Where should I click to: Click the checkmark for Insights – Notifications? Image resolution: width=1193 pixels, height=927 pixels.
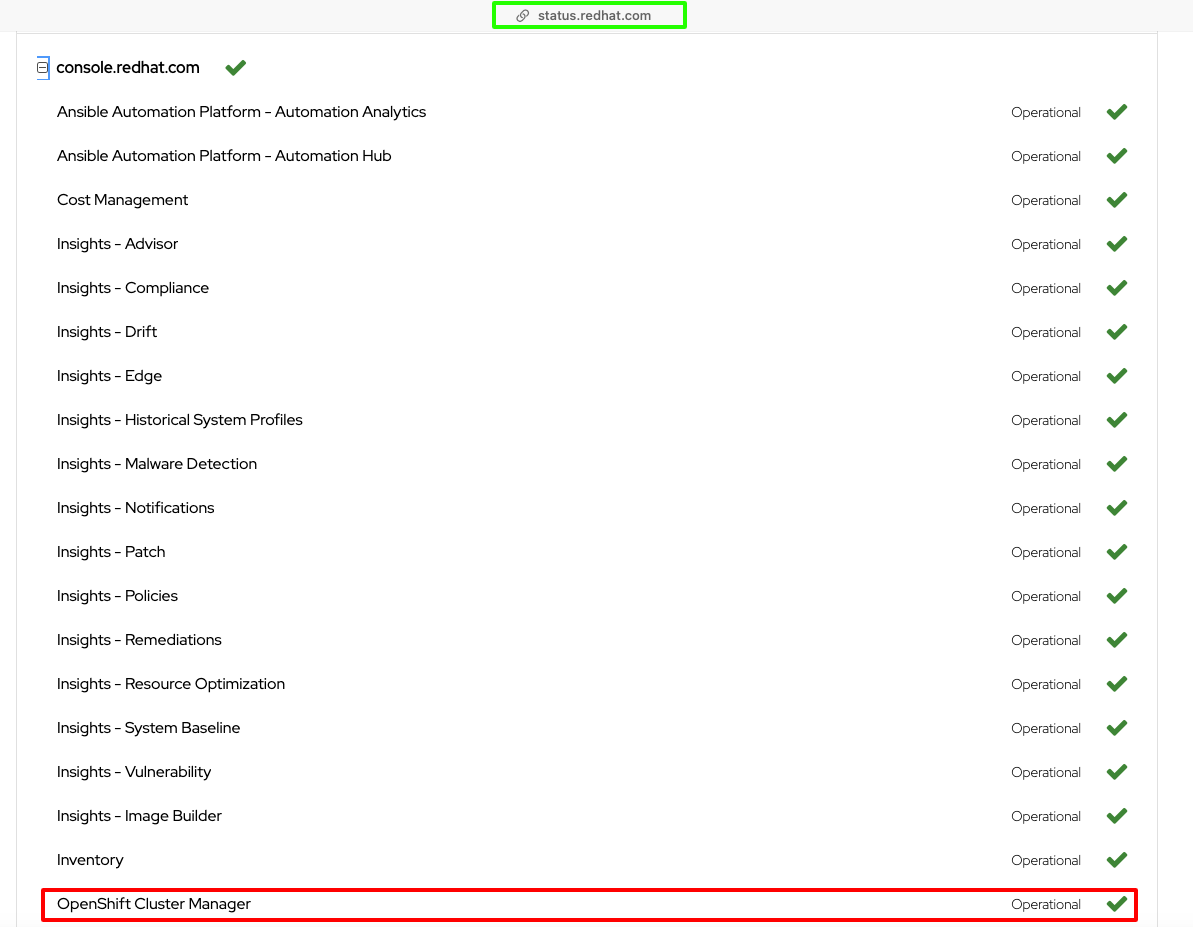pos(1117,508)
